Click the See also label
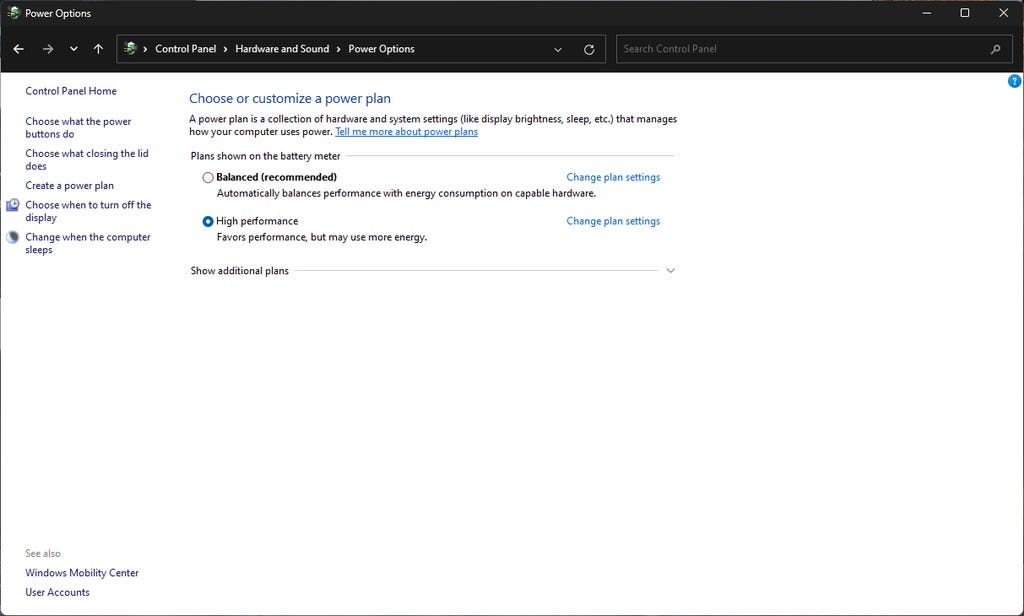 coord(43,553)
